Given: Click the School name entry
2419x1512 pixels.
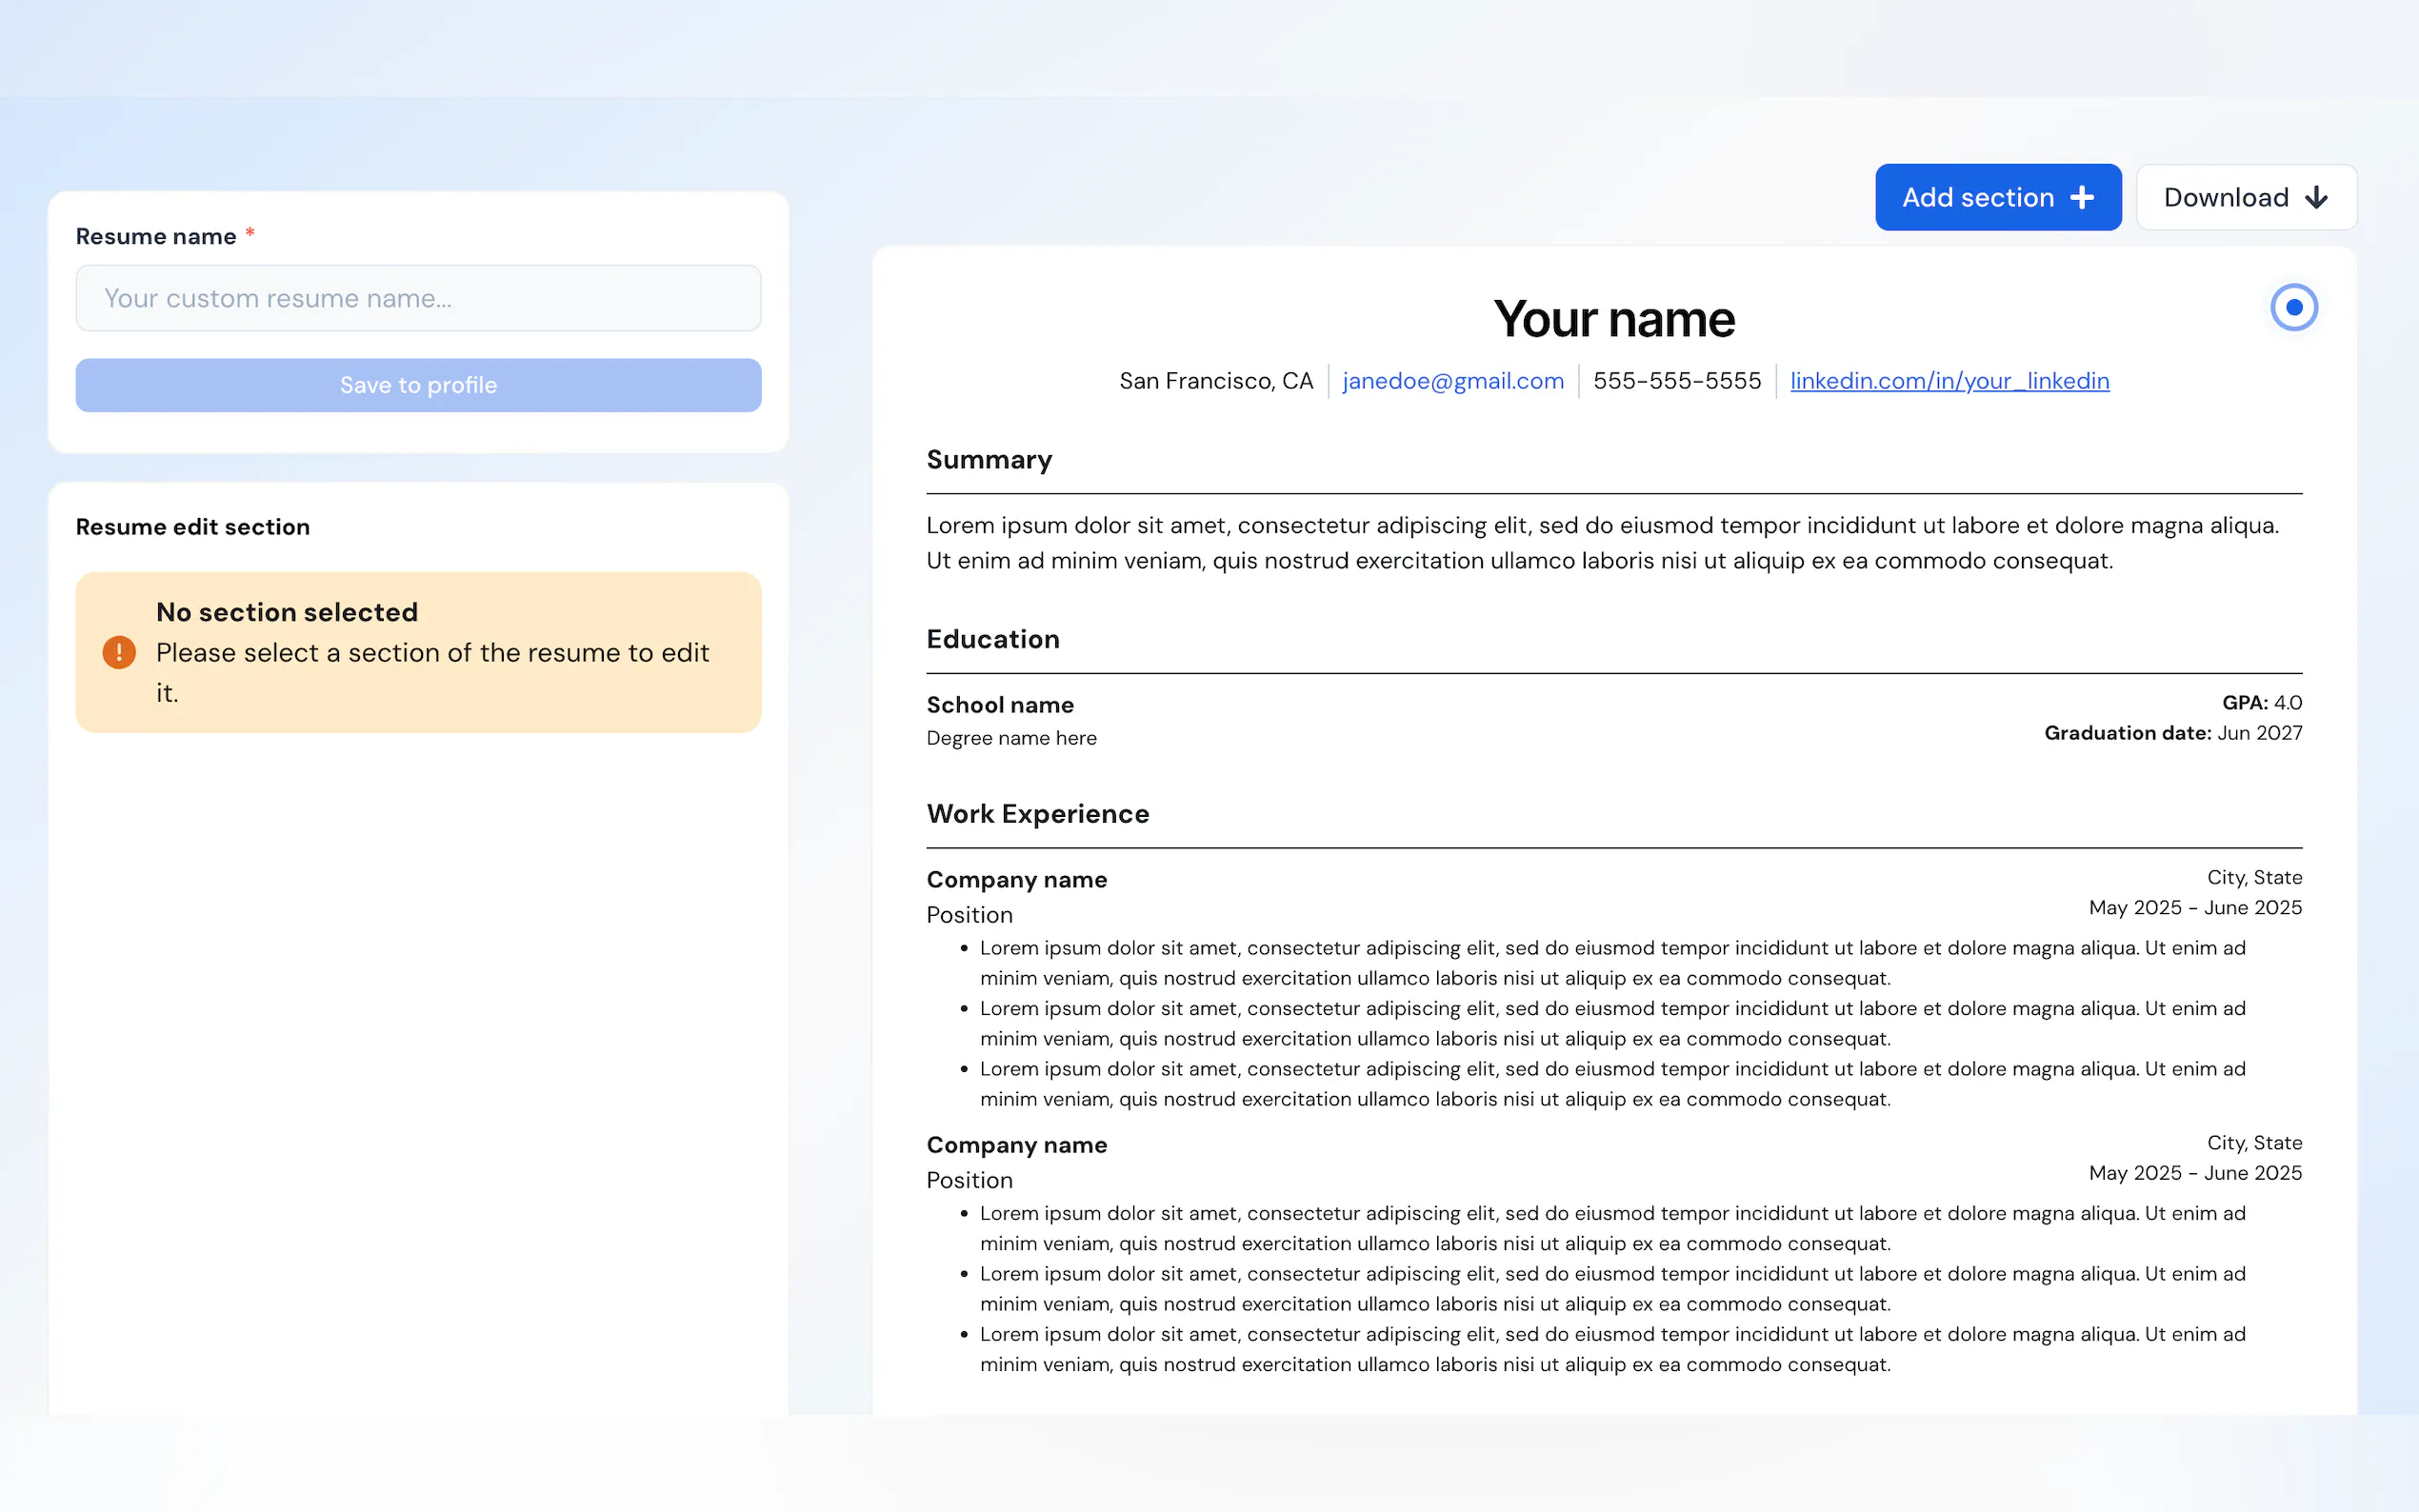Looking at the screenshot, I should pos(1000,705).
